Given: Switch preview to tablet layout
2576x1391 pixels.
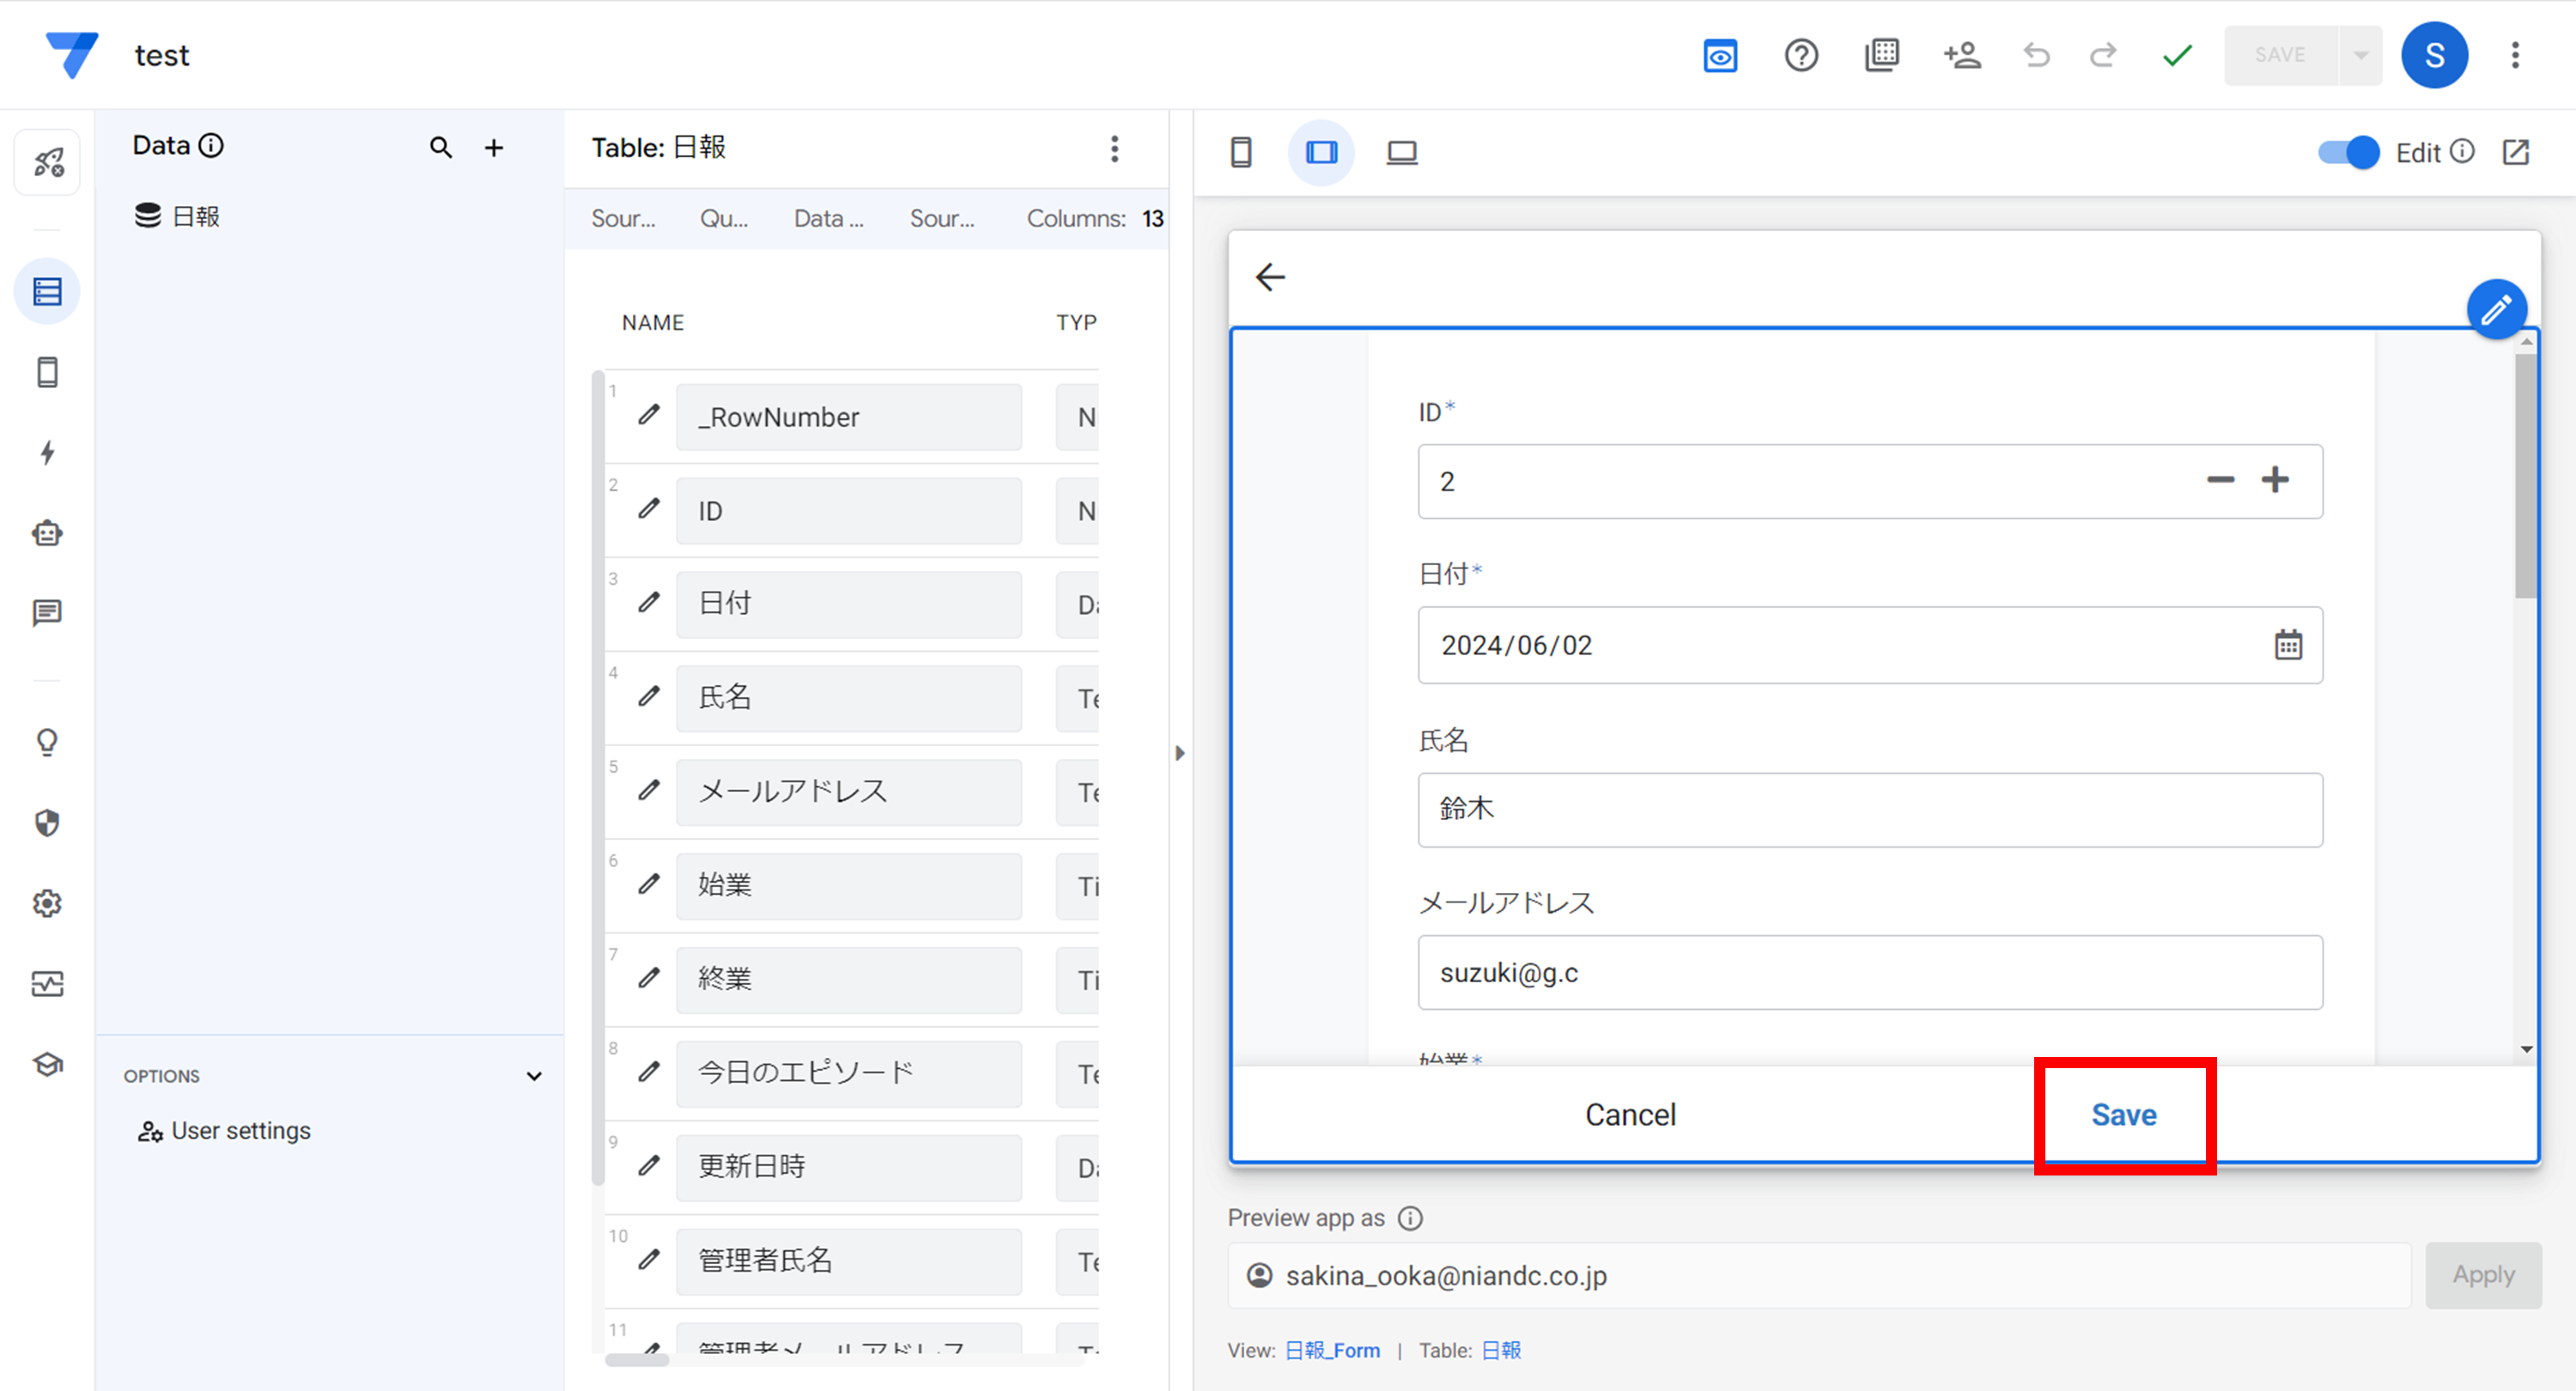Looking at the screenshot, I should coord(1321,152).
